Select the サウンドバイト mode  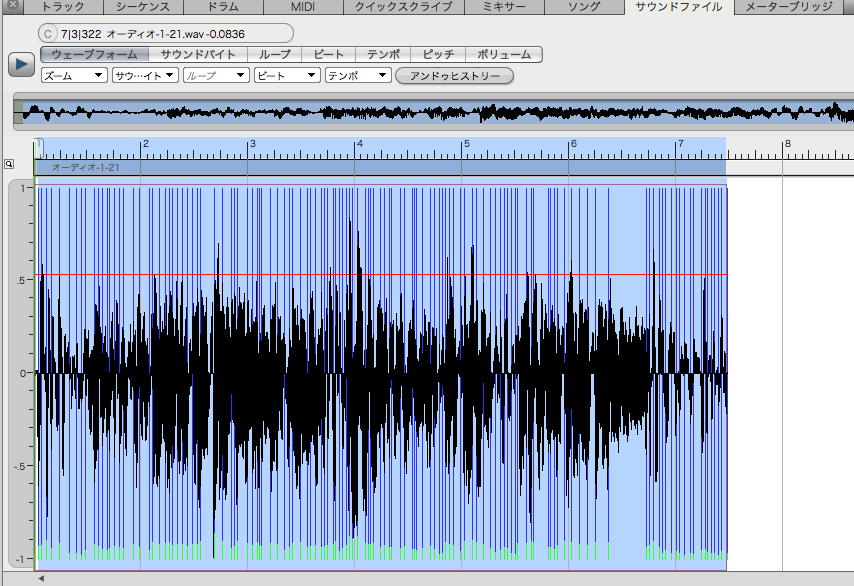pyautogui.click(x=198, y=54)
